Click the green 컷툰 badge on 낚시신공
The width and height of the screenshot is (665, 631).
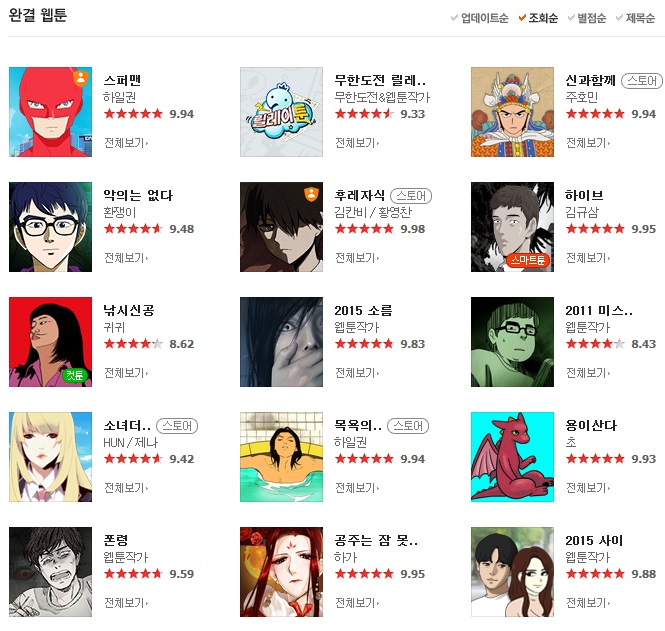pos(75,375)
